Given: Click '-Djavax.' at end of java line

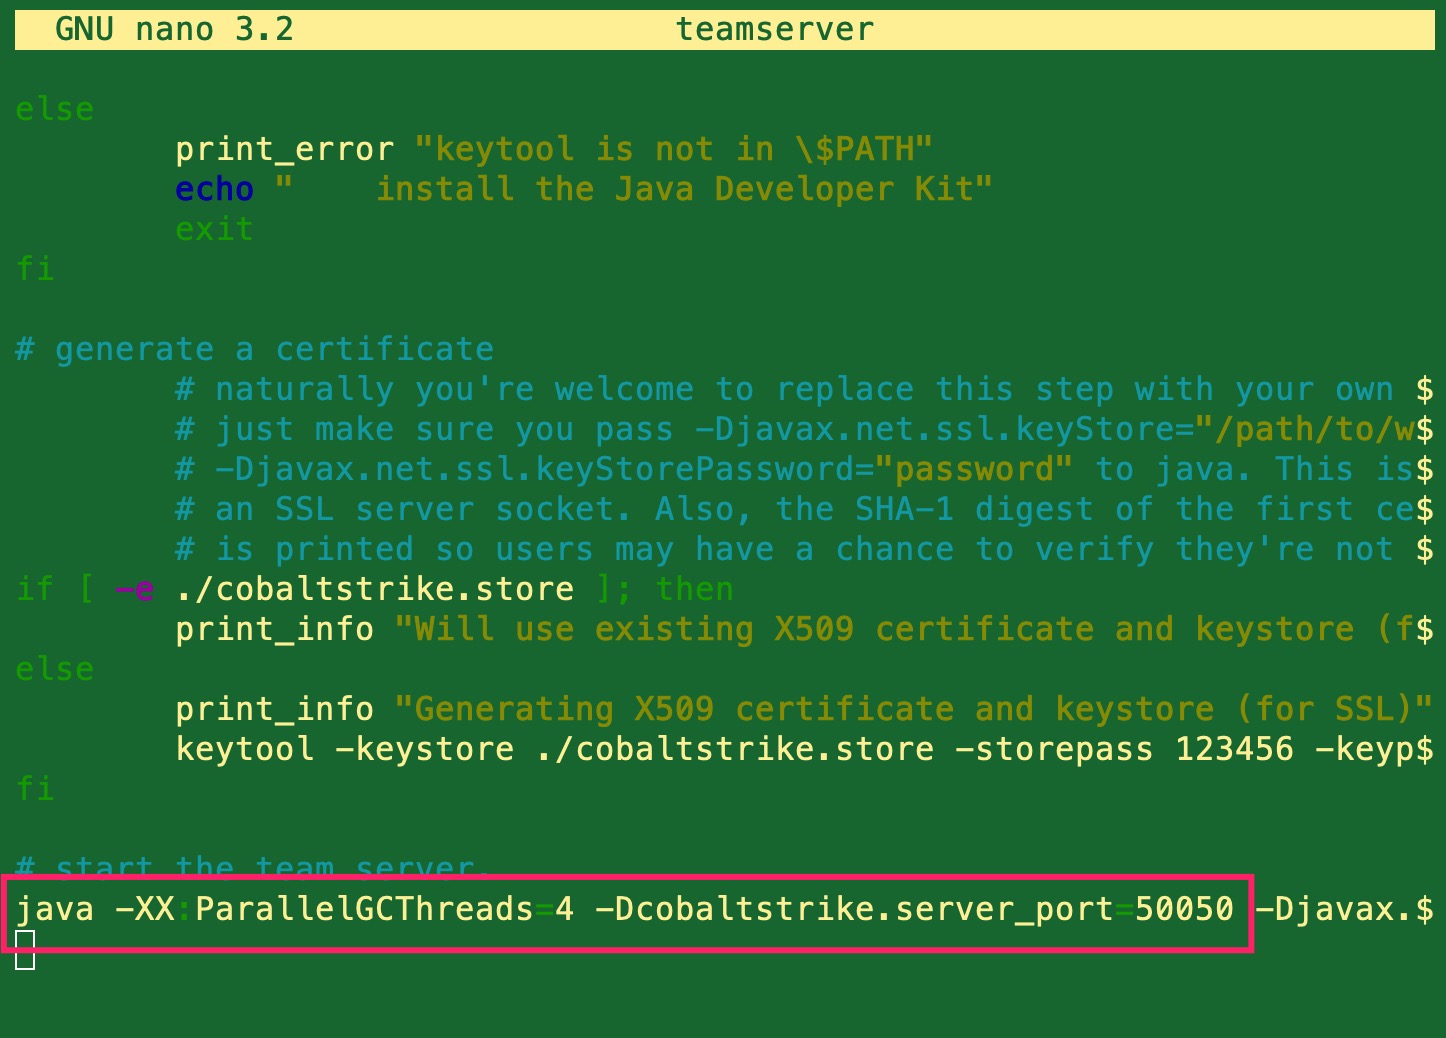Looking at the screenshot, I should coord(1335,909).
